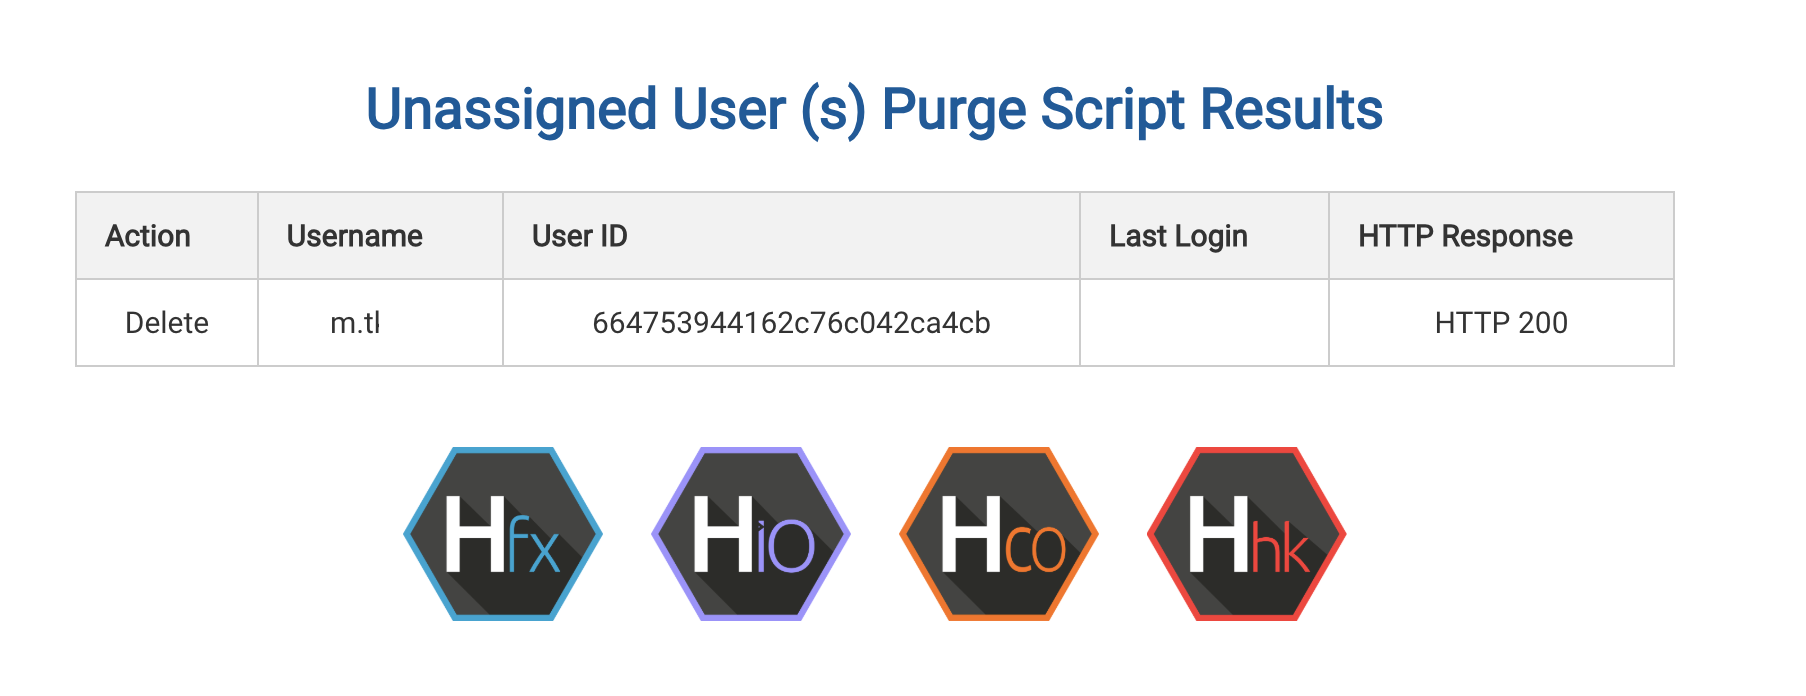Click the Action column header

tap(148, 236)
